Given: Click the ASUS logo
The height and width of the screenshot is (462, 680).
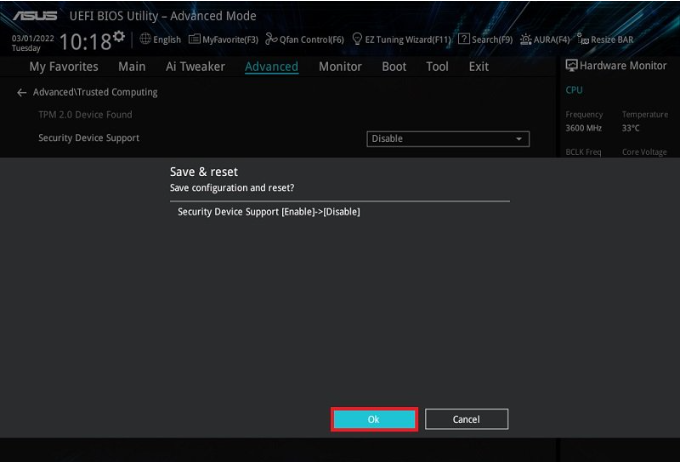Looking at the screenshot, I should 35,16.
